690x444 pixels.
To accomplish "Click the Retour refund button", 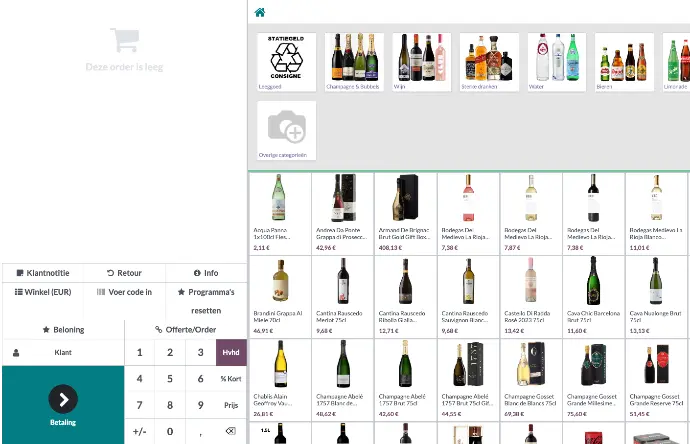I will tap(124, 272).
